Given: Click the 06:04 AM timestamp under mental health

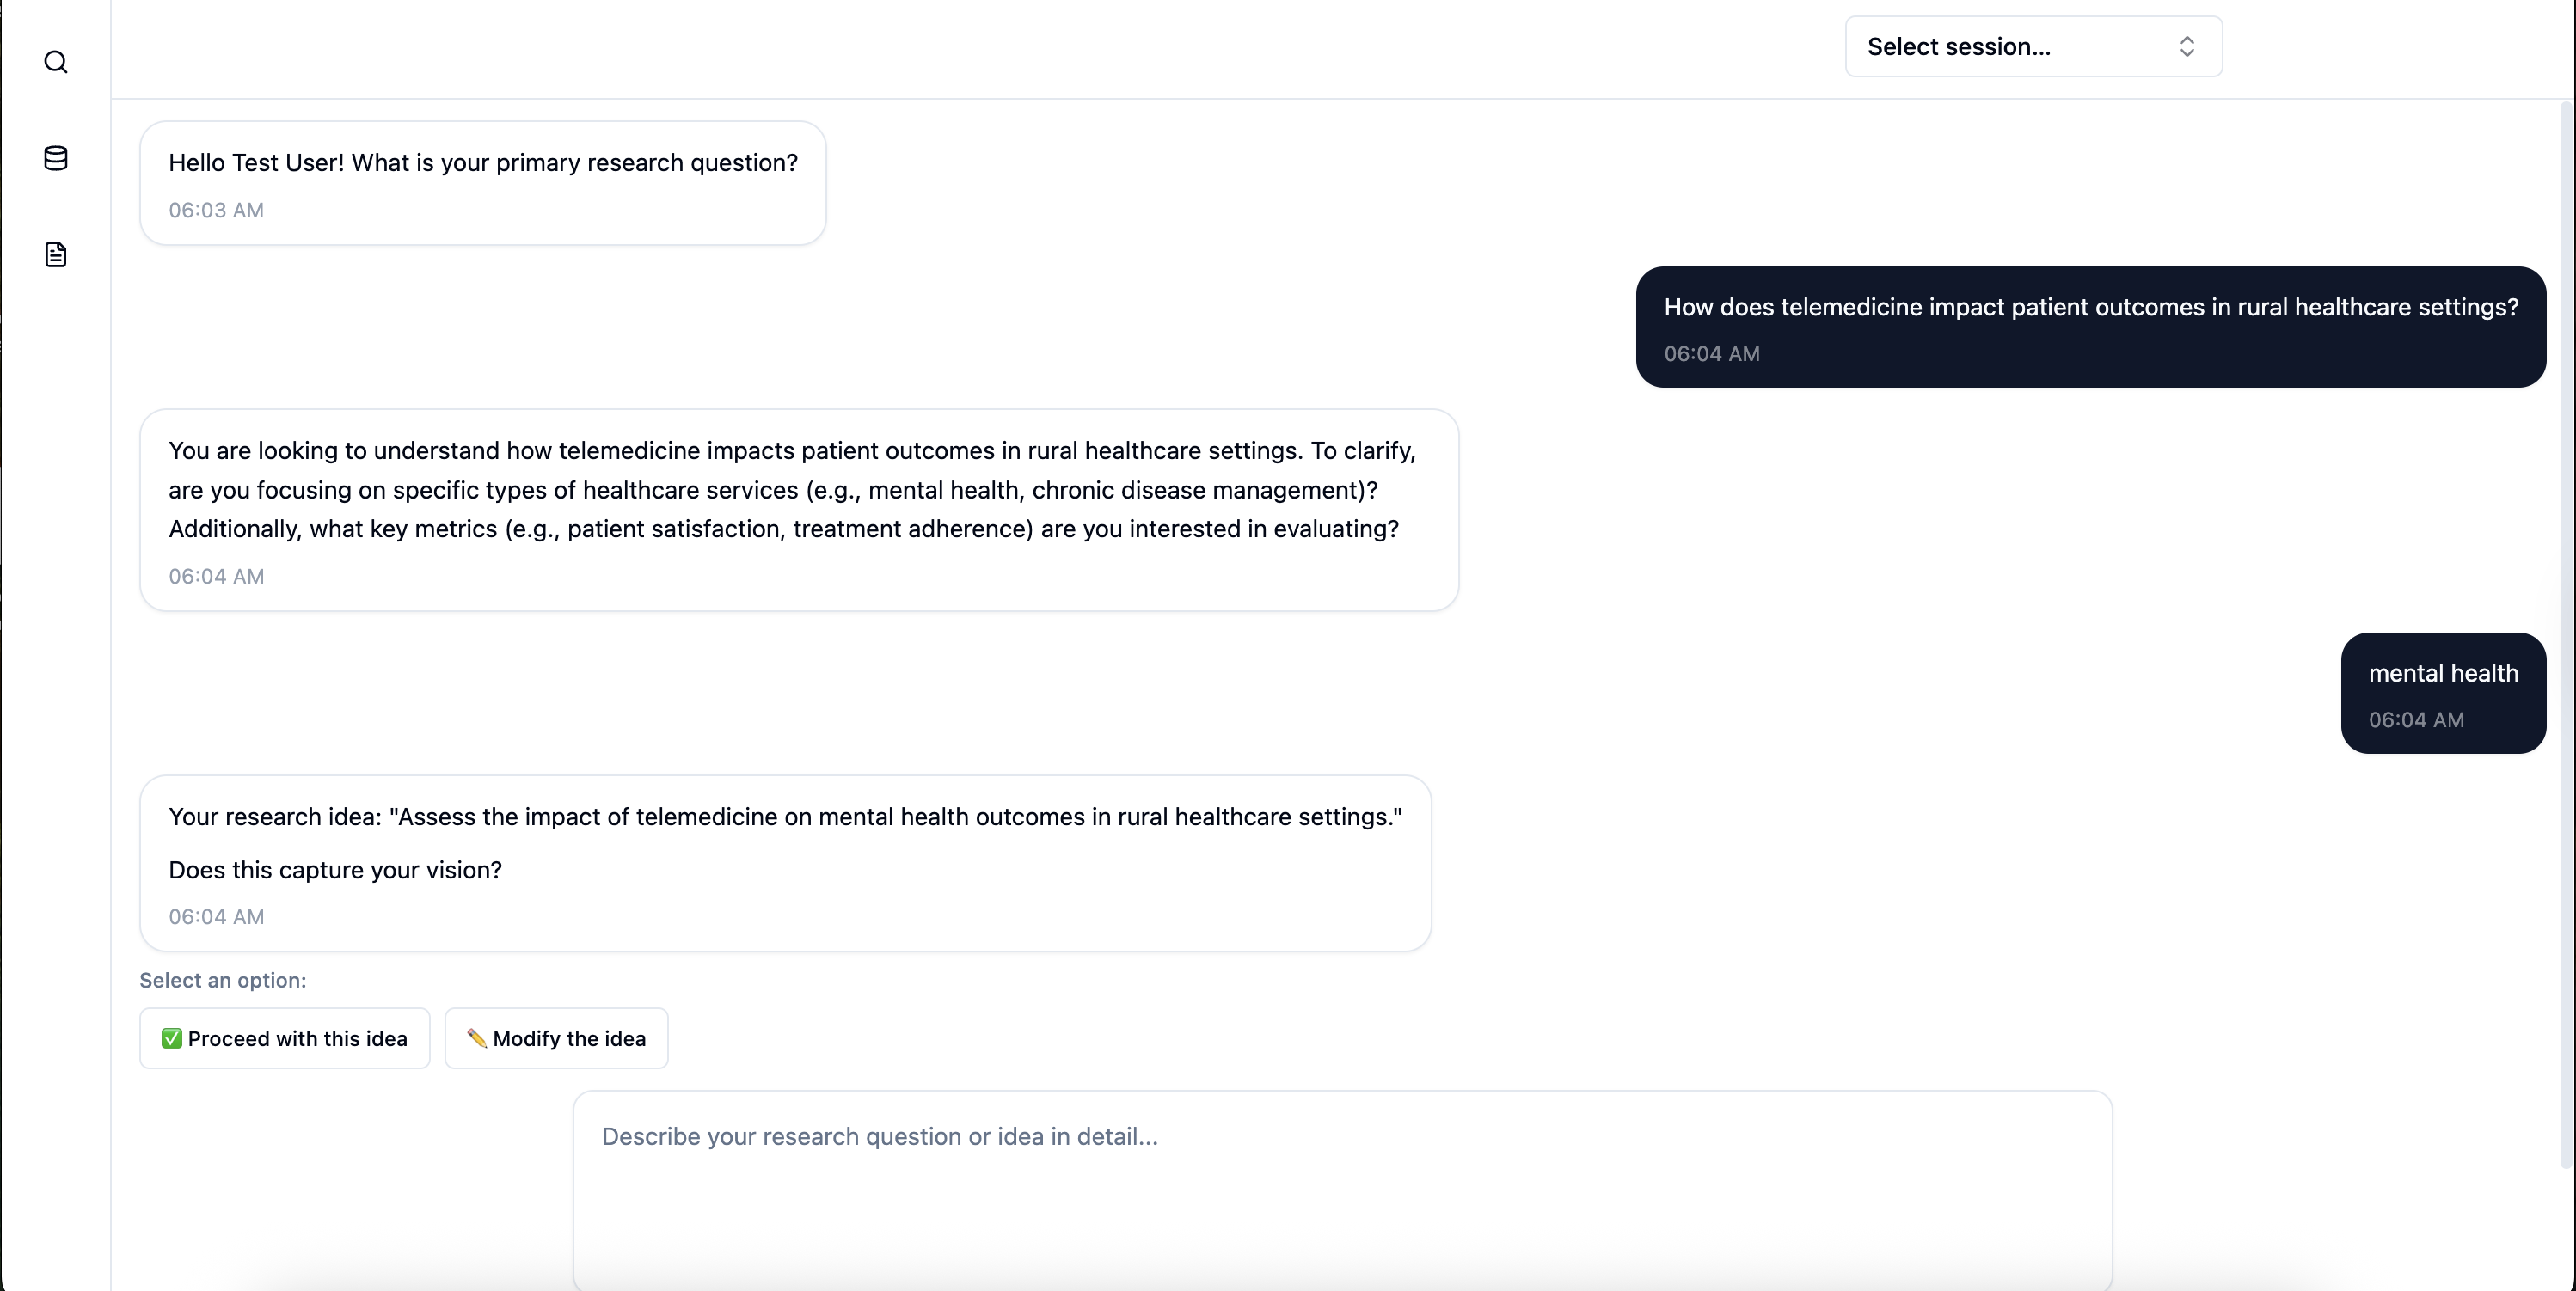Looking at the screenshot, I should (2416, 719).
